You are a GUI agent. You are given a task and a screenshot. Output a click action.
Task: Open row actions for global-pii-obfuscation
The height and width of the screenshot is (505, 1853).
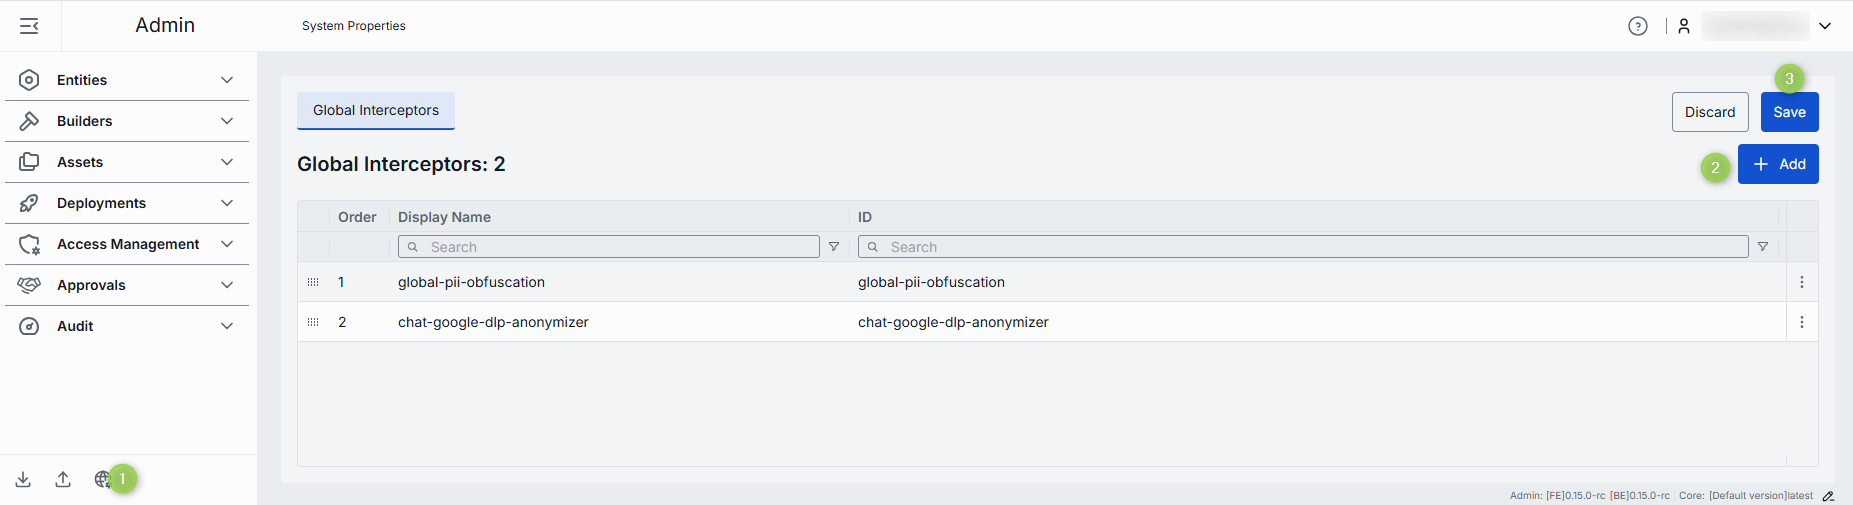1801,282
